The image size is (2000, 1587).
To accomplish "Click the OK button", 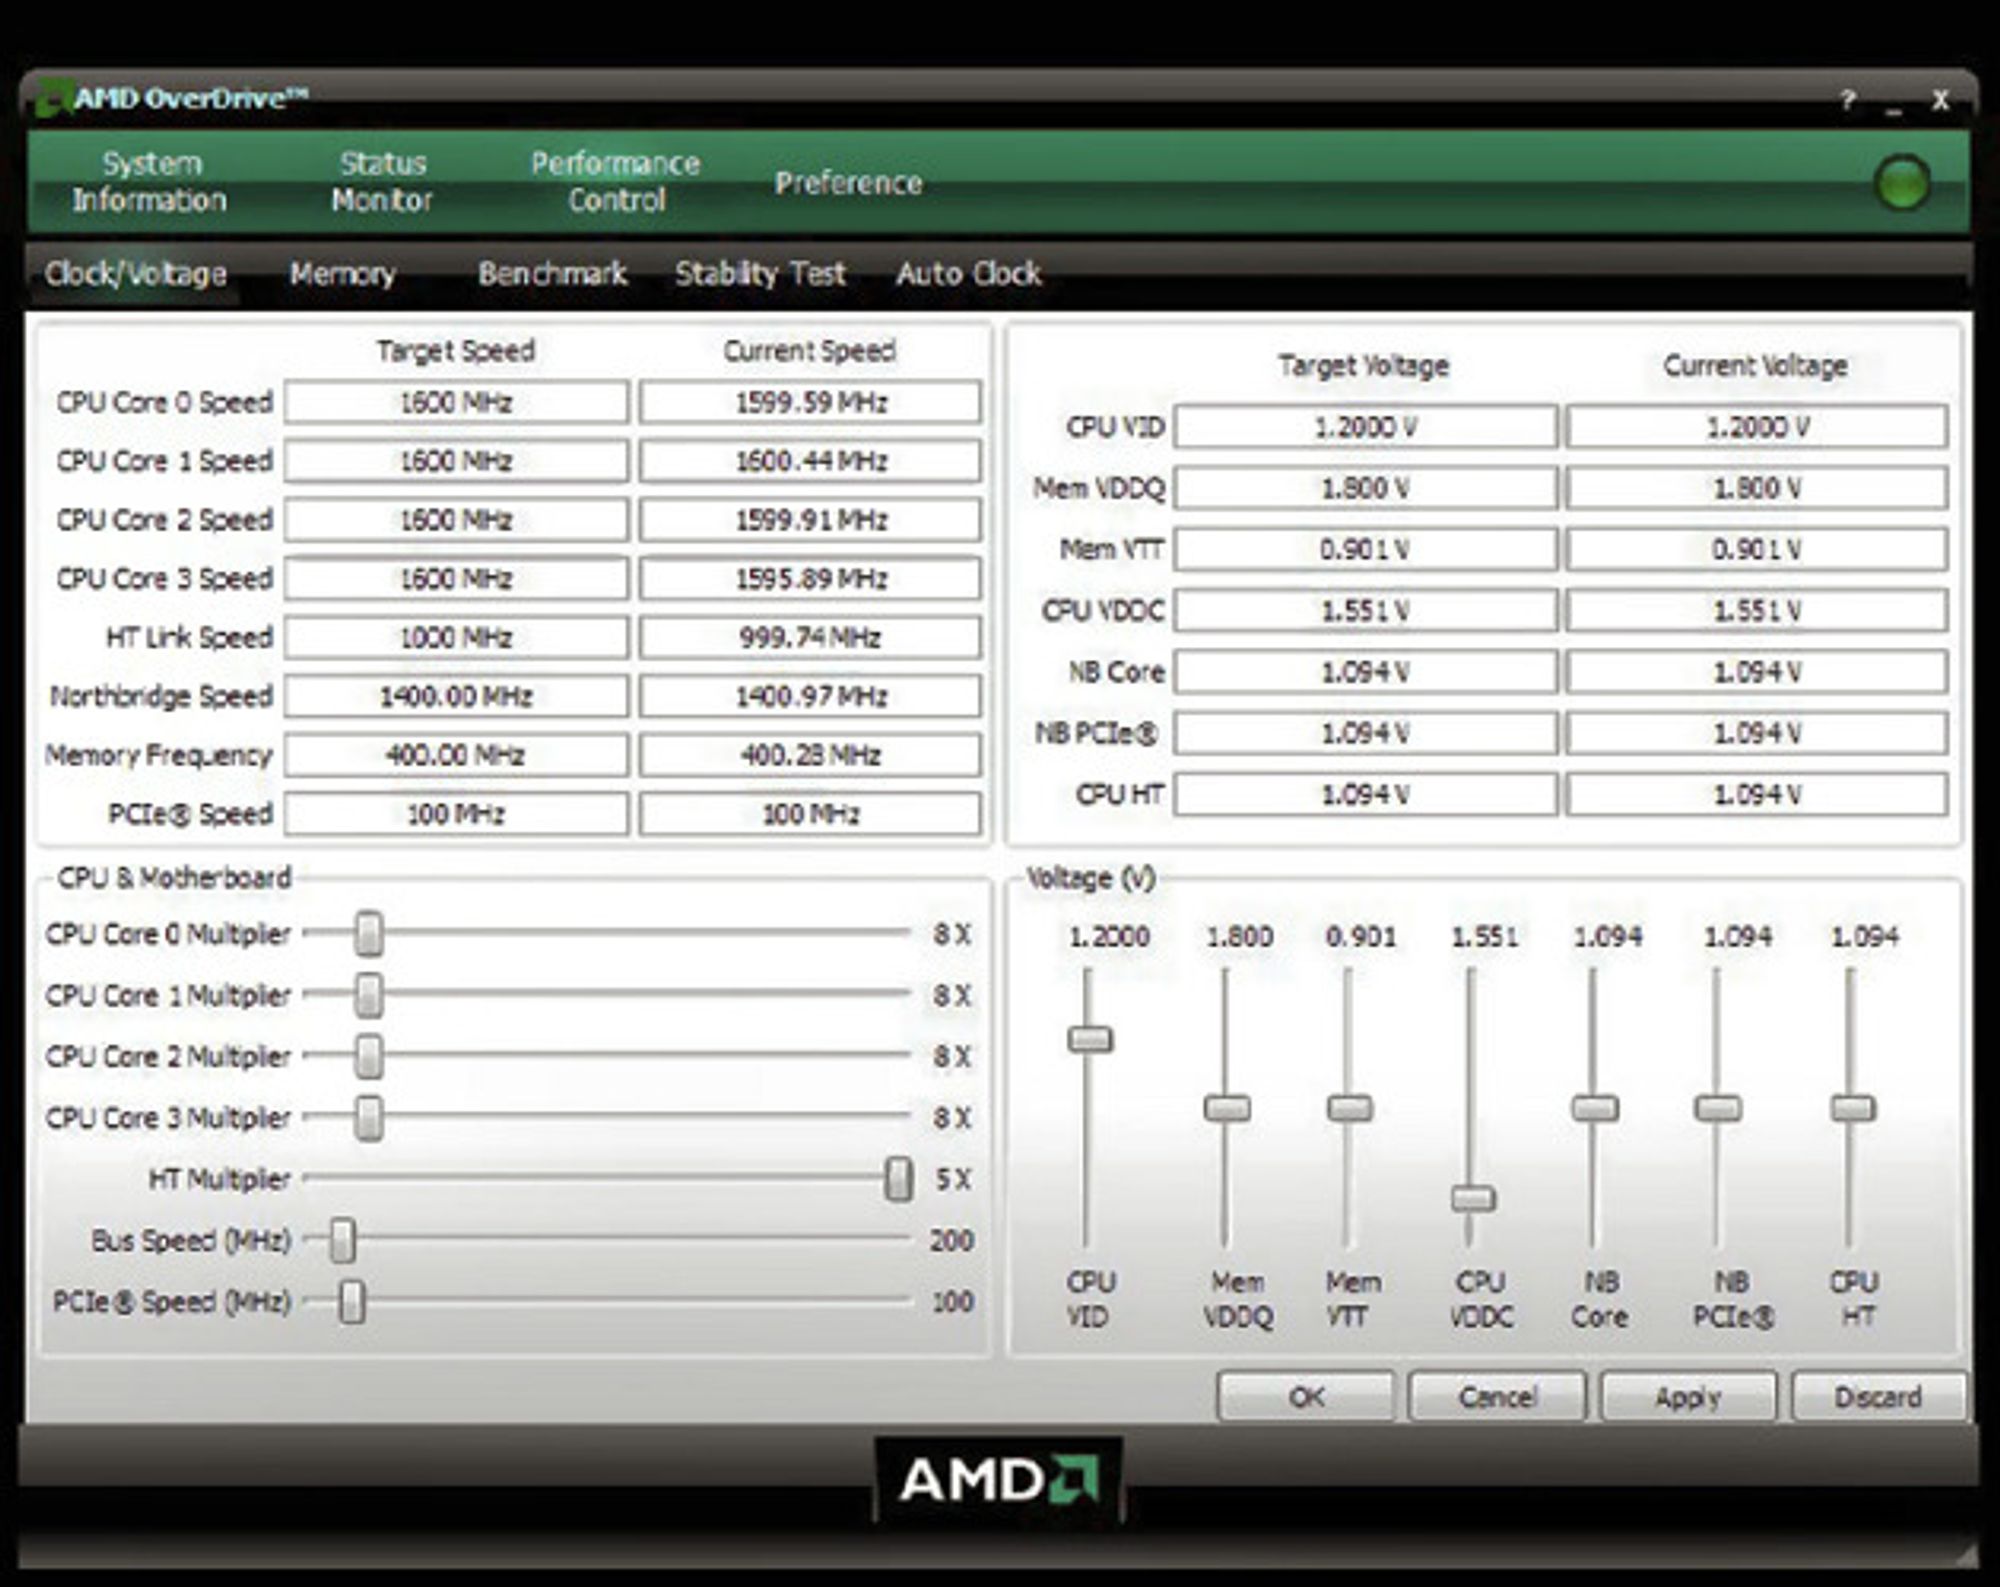I will (1305, 1396).
